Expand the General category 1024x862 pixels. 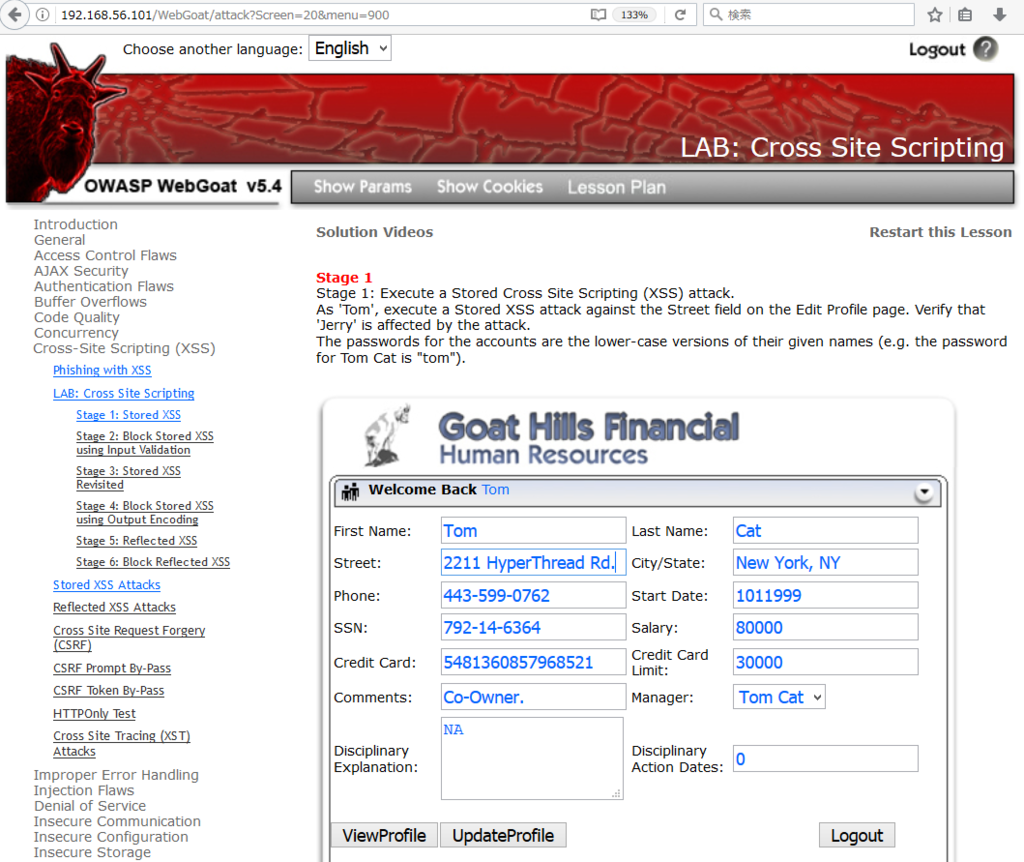tap(59, 240)
